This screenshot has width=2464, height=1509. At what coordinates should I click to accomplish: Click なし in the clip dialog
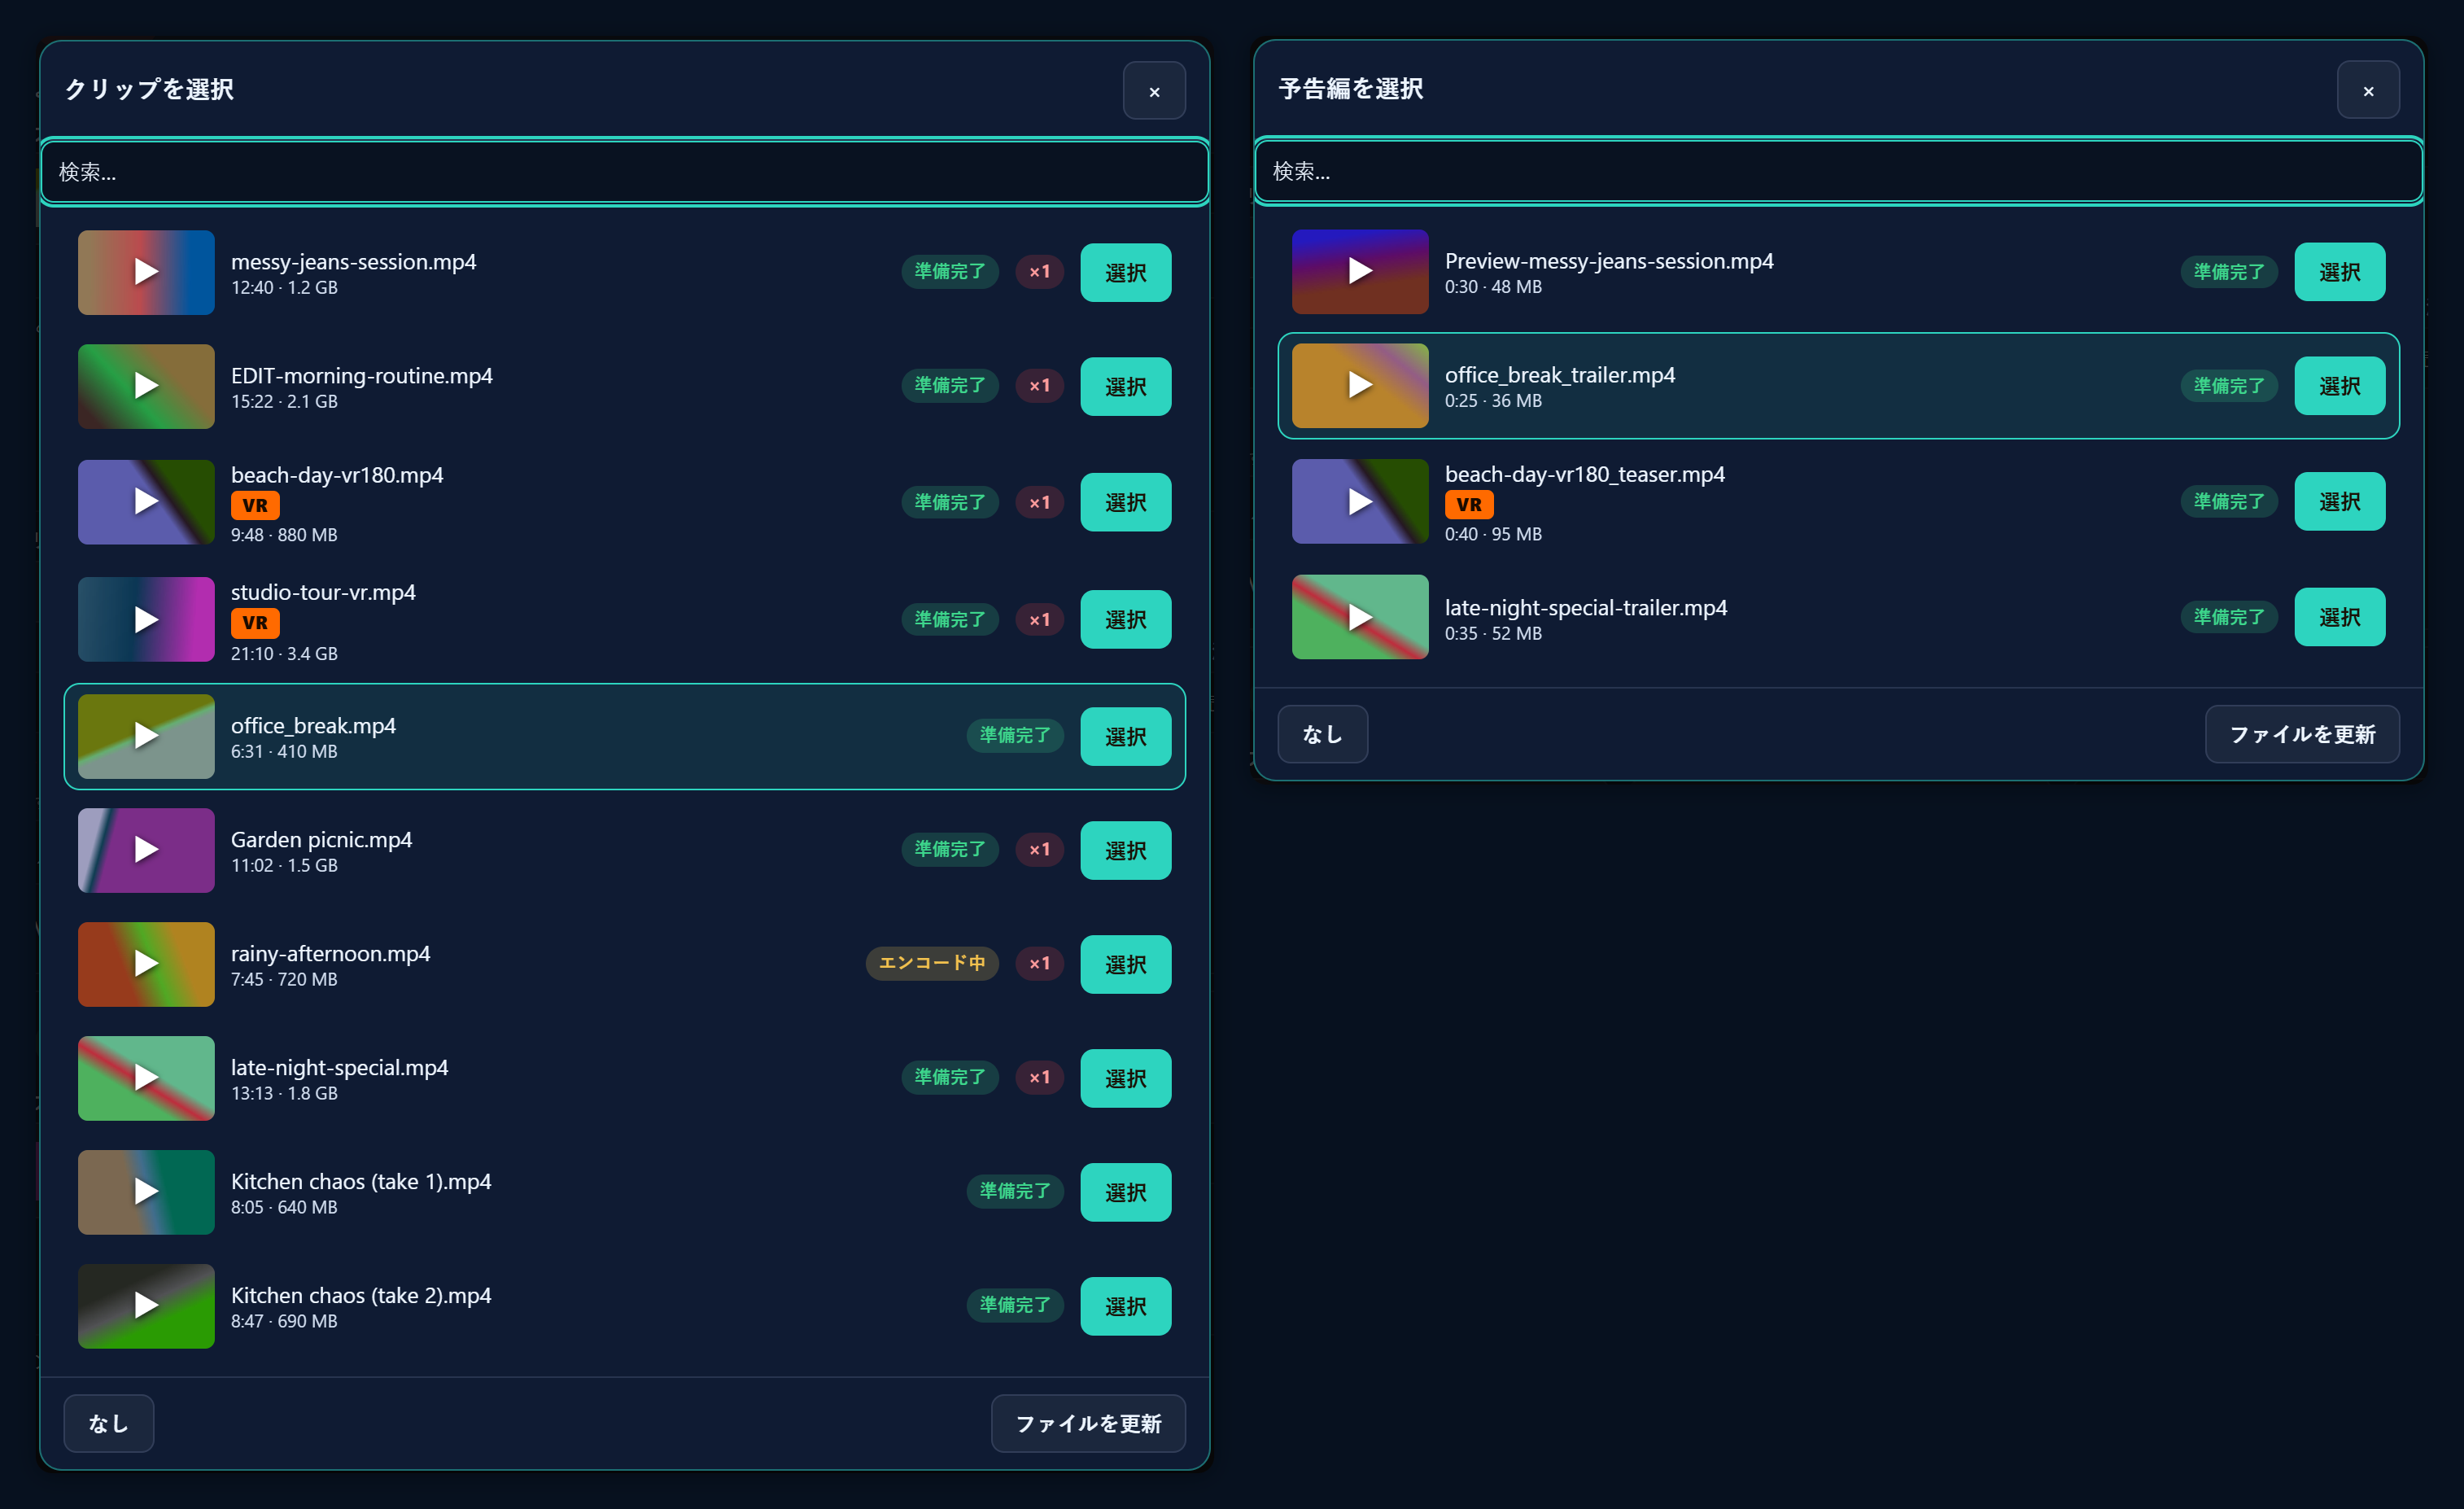tap(108, 1423)
